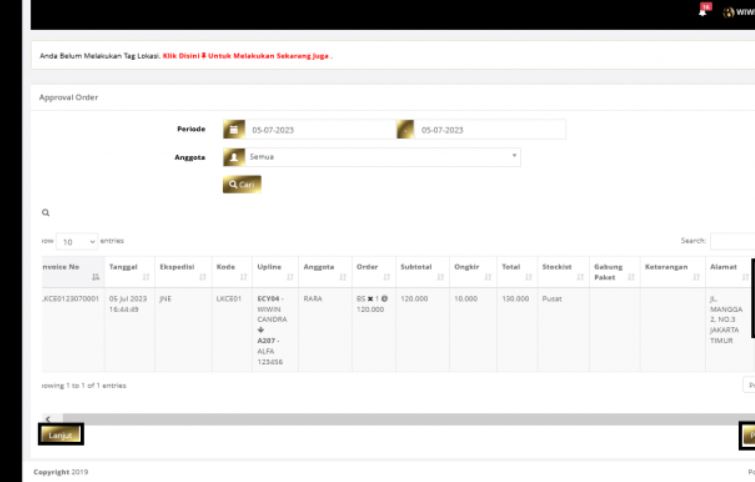Click the end Periode date field

490,130
